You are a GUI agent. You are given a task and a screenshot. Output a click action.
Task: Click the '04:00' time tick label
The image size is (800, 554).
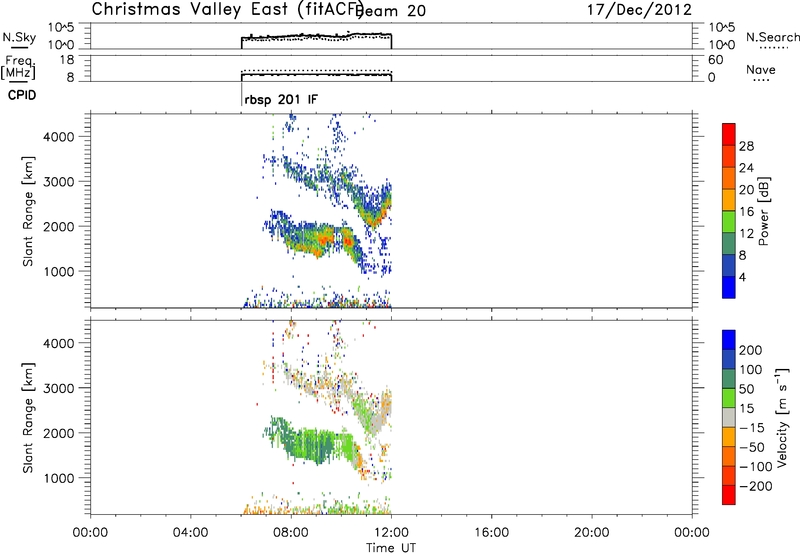pyautogui.click(x=191, y=533)
